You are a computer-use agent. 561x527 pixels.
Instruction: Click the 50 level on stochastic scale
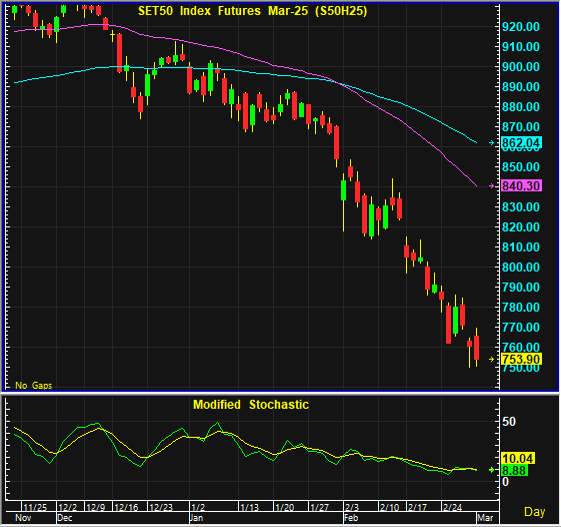[509, 422]
